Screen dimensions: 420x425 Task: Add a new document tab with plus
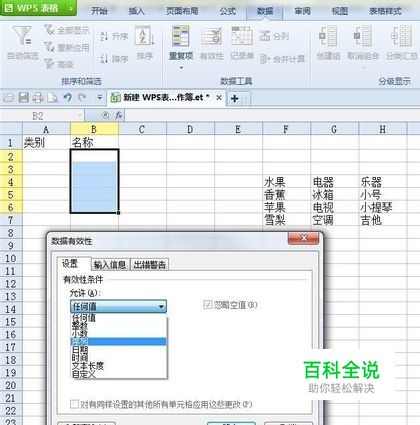234,98
